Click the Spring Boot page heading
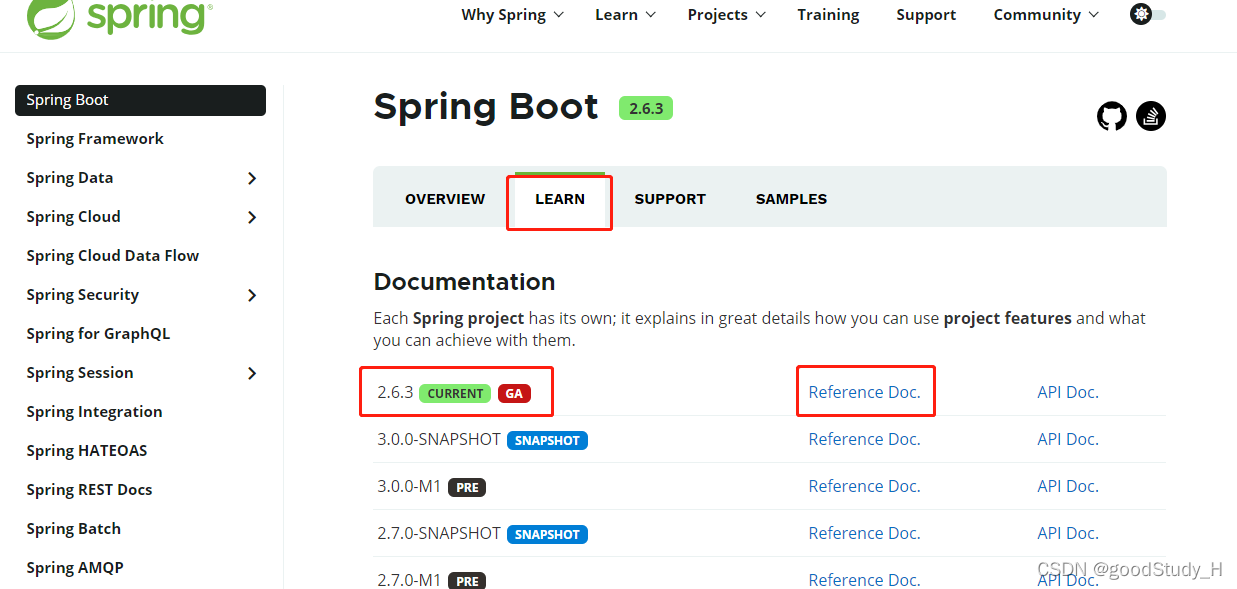 click(x=486, y=107)
